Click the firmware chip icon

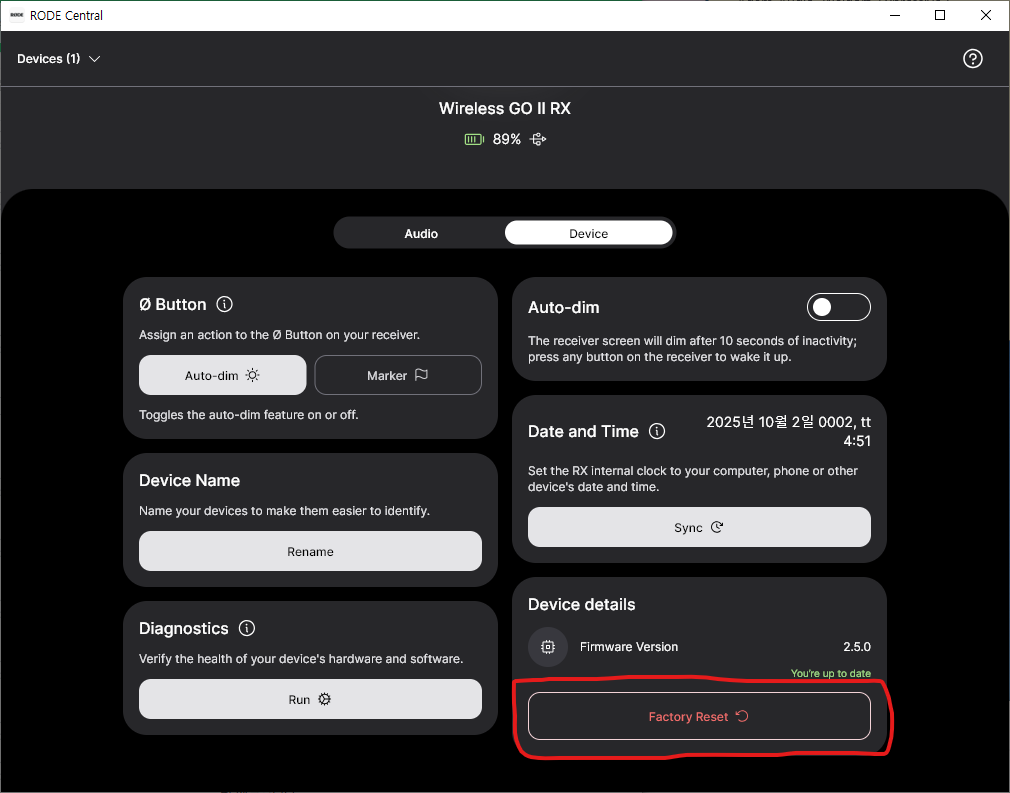click(548, 647)
